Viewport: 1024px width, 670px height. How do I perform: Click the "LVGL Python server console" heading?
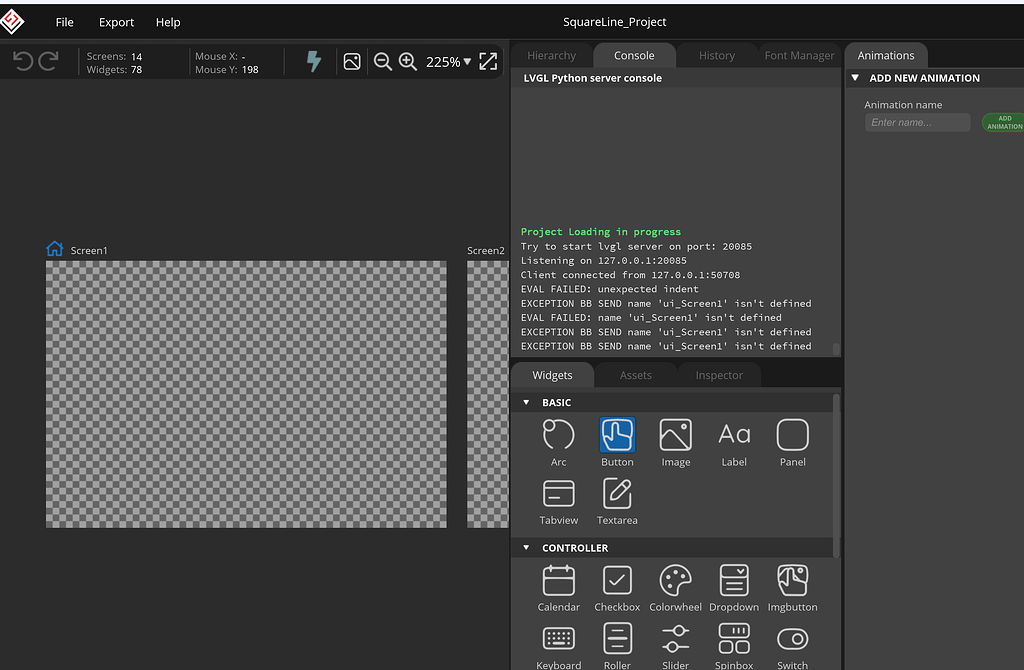(592, 78)
